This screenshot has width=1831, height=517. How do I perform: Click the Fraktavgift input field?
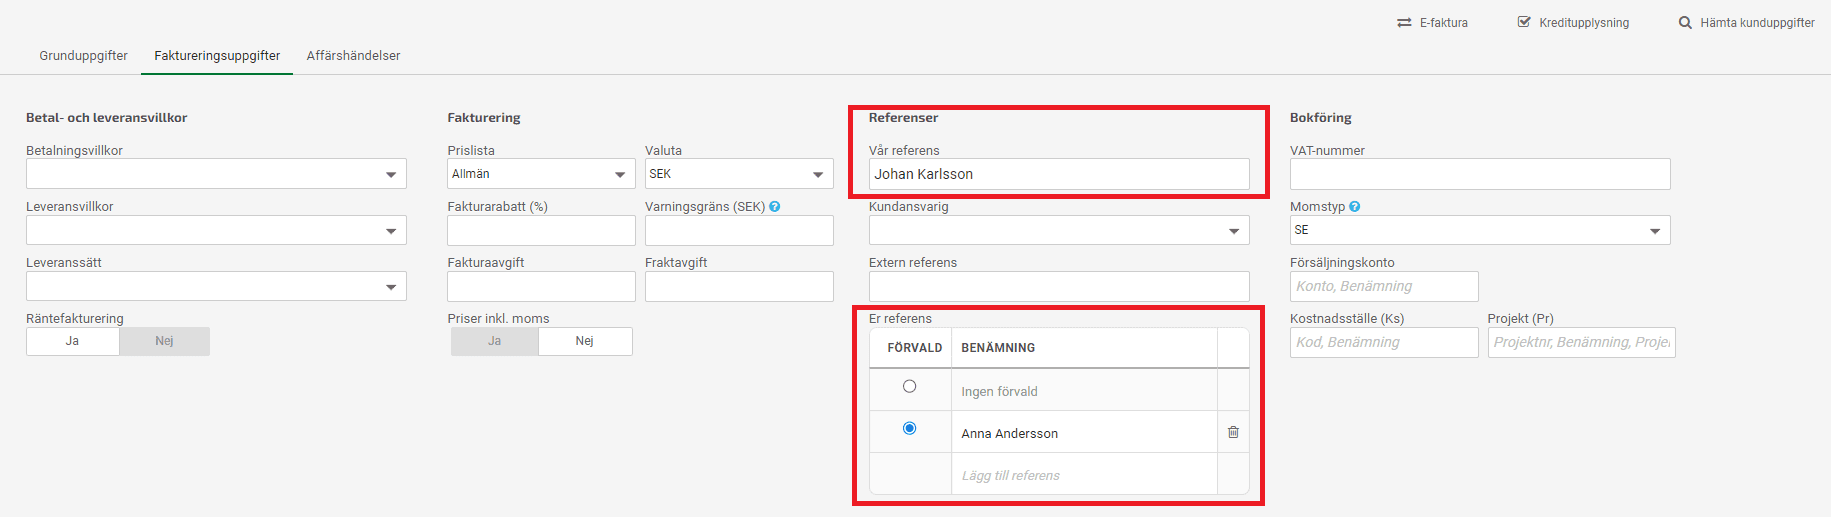pyautogui.click(x=739, y=286)
